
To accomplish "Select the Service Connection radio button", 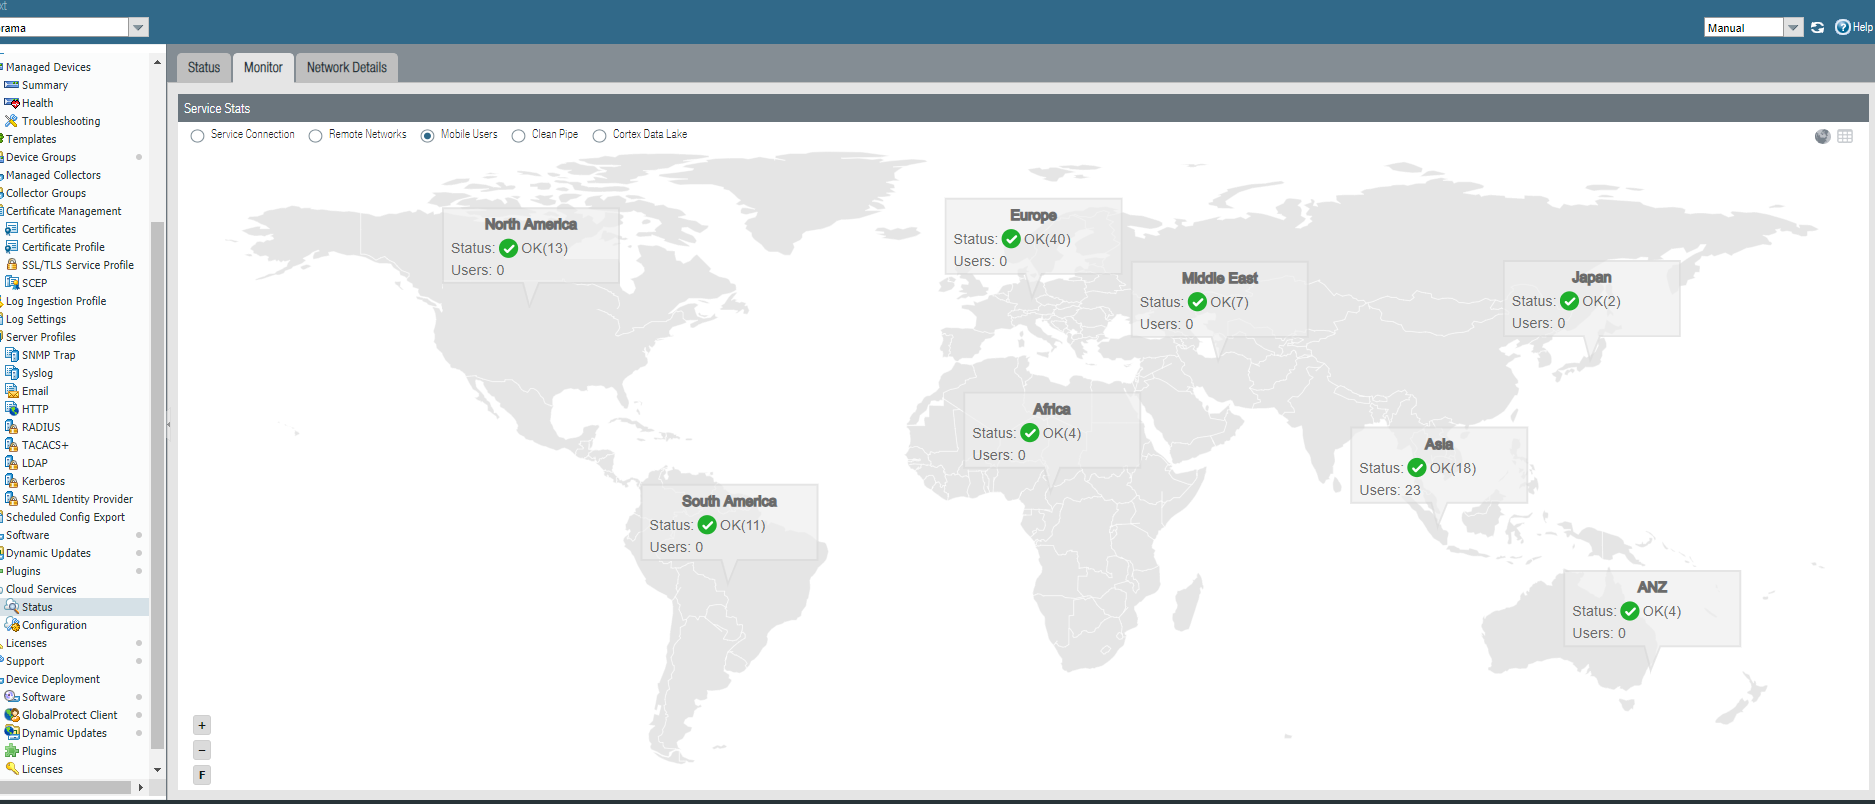I will pyautogui.click(x=197, y=136).
